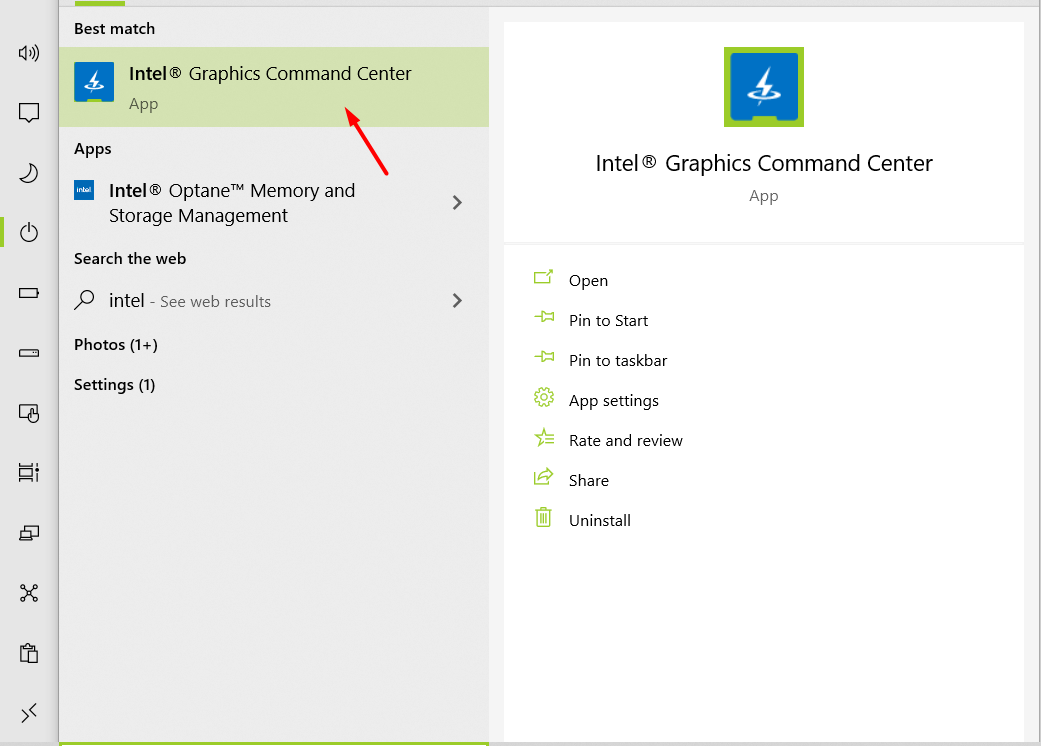
Task: Click the speaker volume icon in sidebar
Action: [29, 53]
